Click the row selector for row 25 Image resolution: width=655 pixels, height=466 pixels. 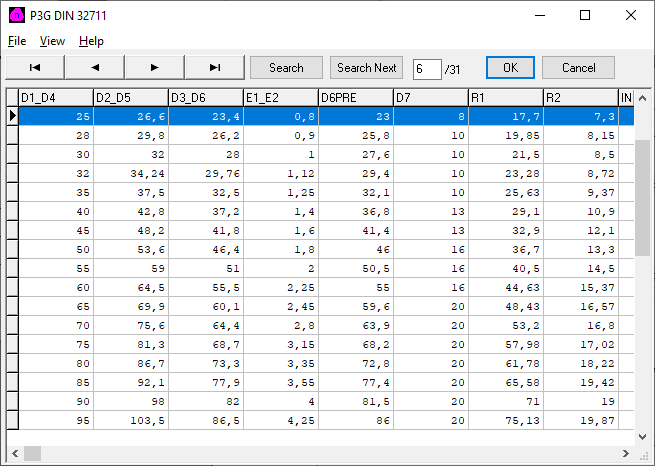click(12, 116)
